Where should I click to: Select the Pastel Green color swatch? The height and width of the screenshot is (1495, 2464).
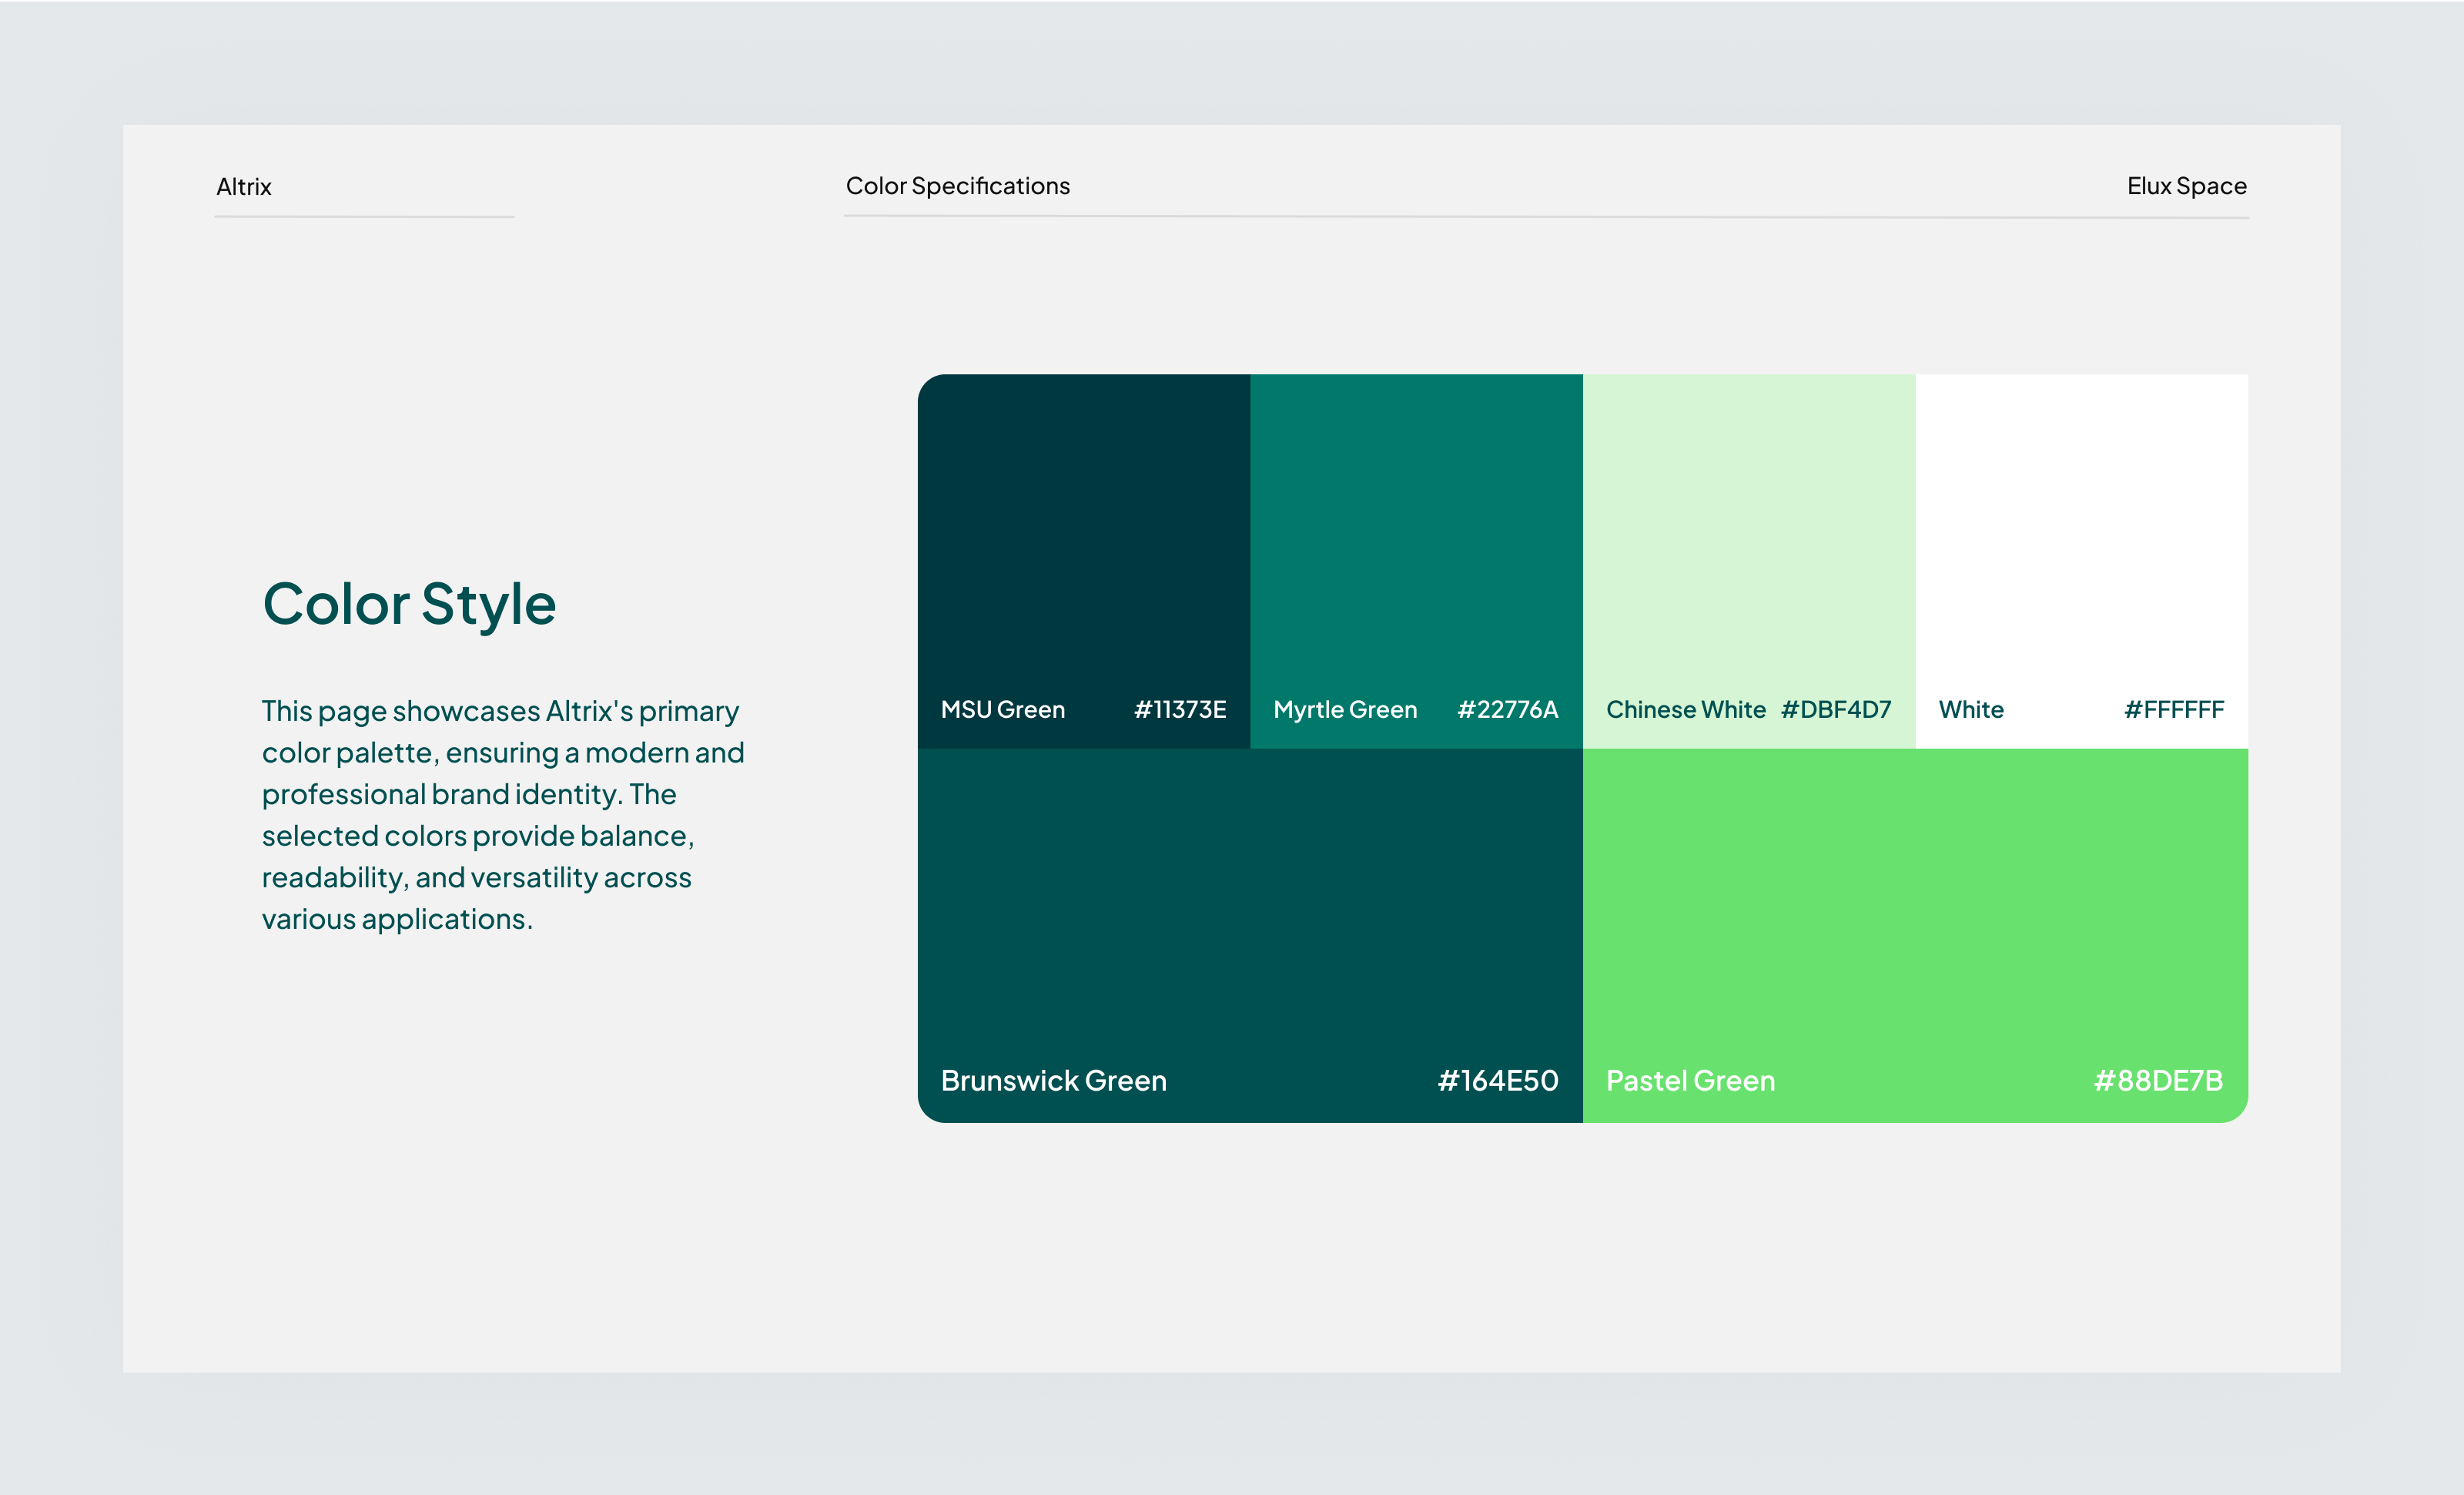coord(1915,920)
